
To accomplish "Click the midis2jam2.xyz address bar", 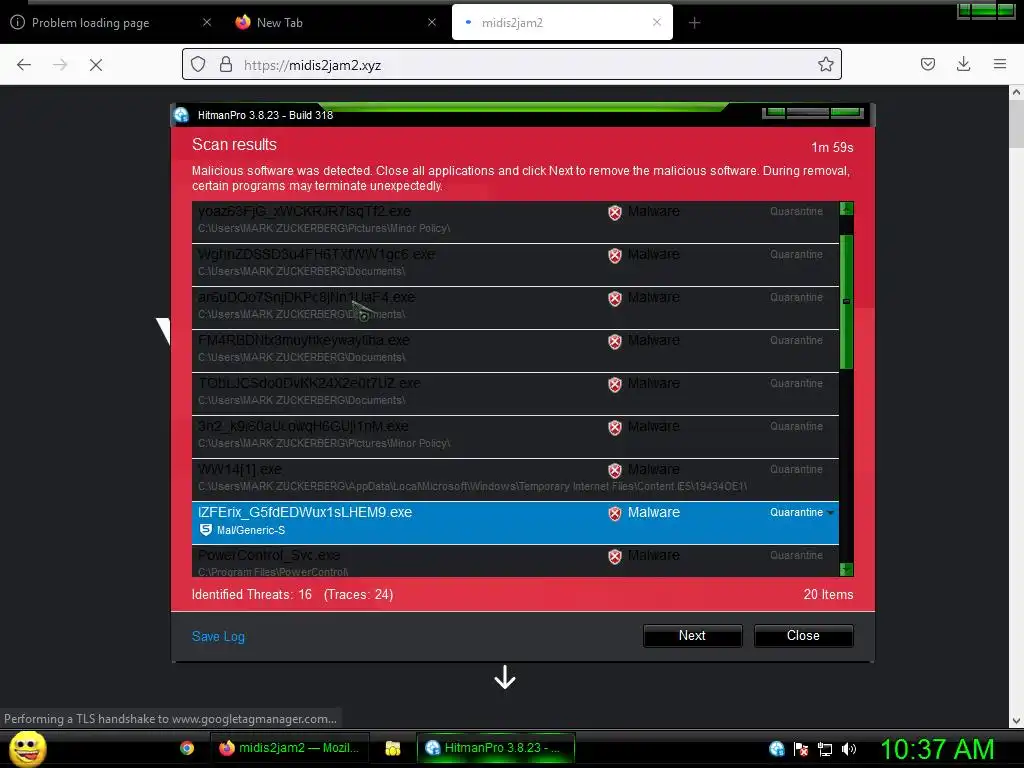I will [511, 65].
